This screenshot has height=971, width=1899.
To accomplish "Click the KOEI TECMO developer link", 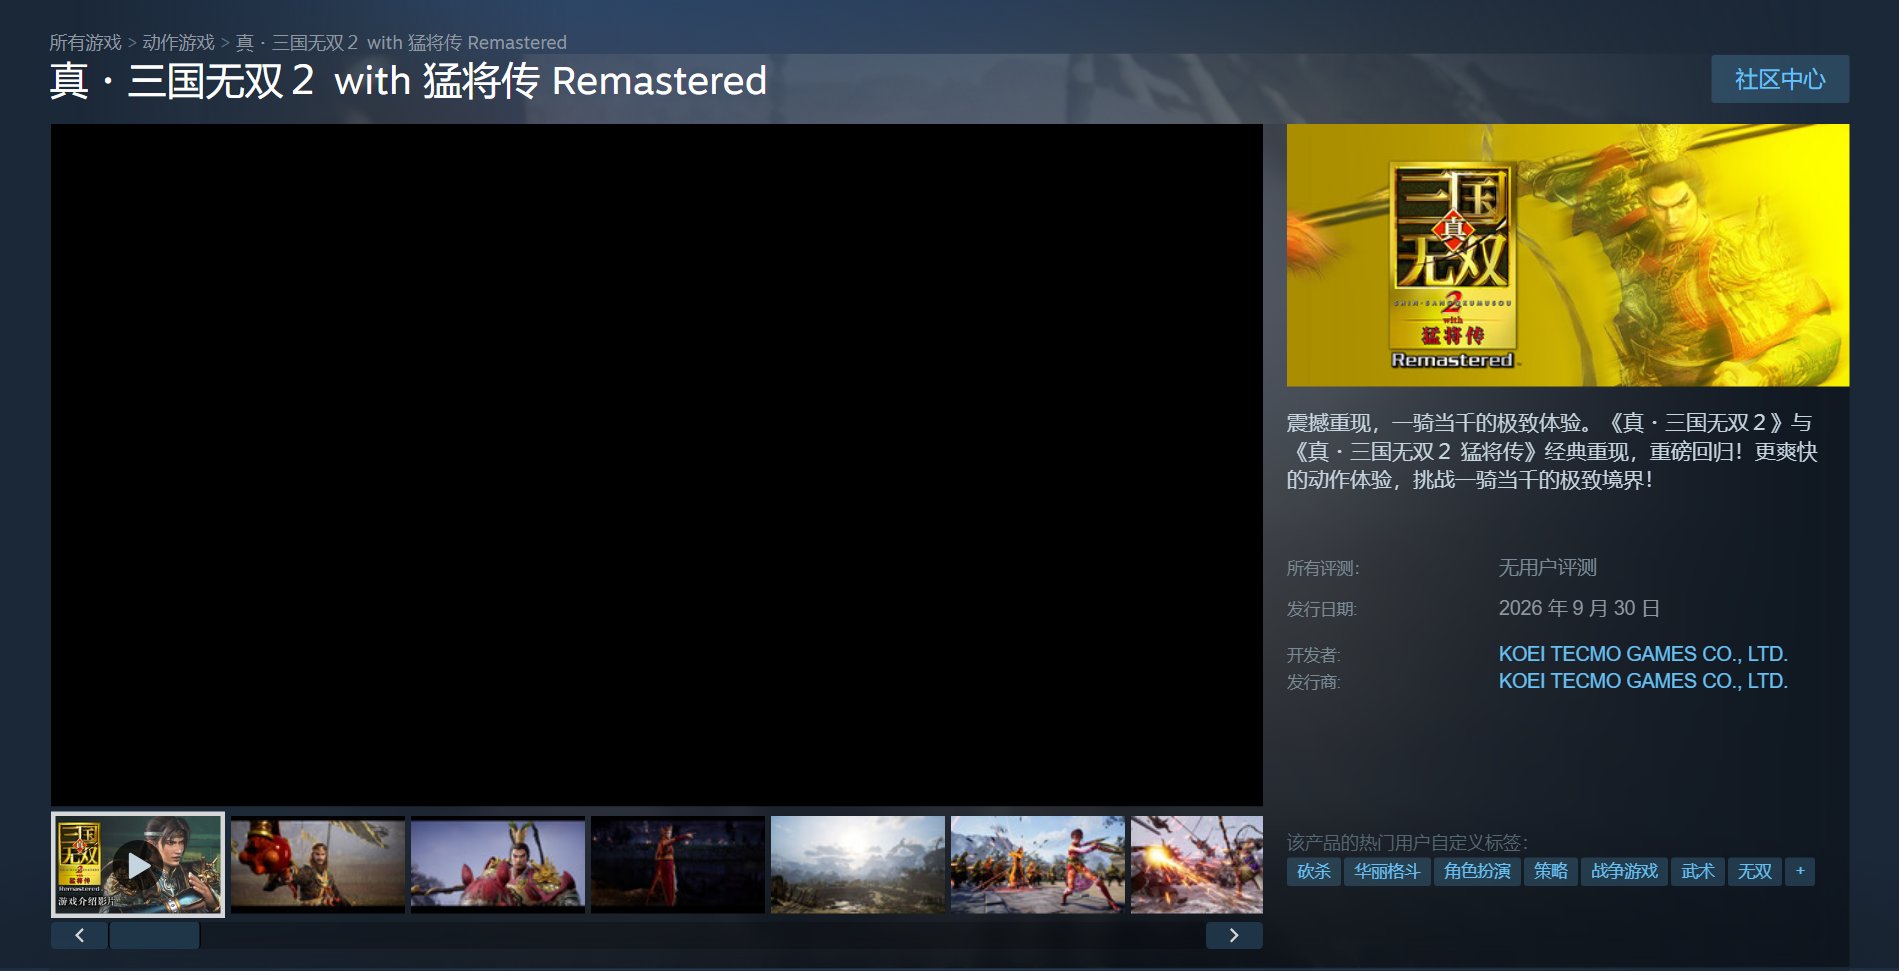I will [x=1643, y=654].
